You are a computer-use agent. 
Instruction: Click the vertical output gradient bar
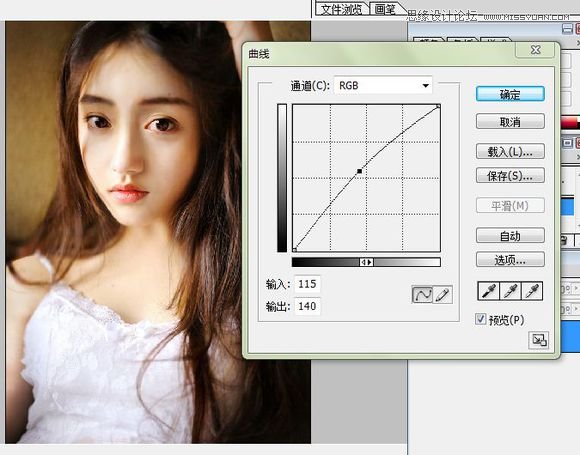282,178
